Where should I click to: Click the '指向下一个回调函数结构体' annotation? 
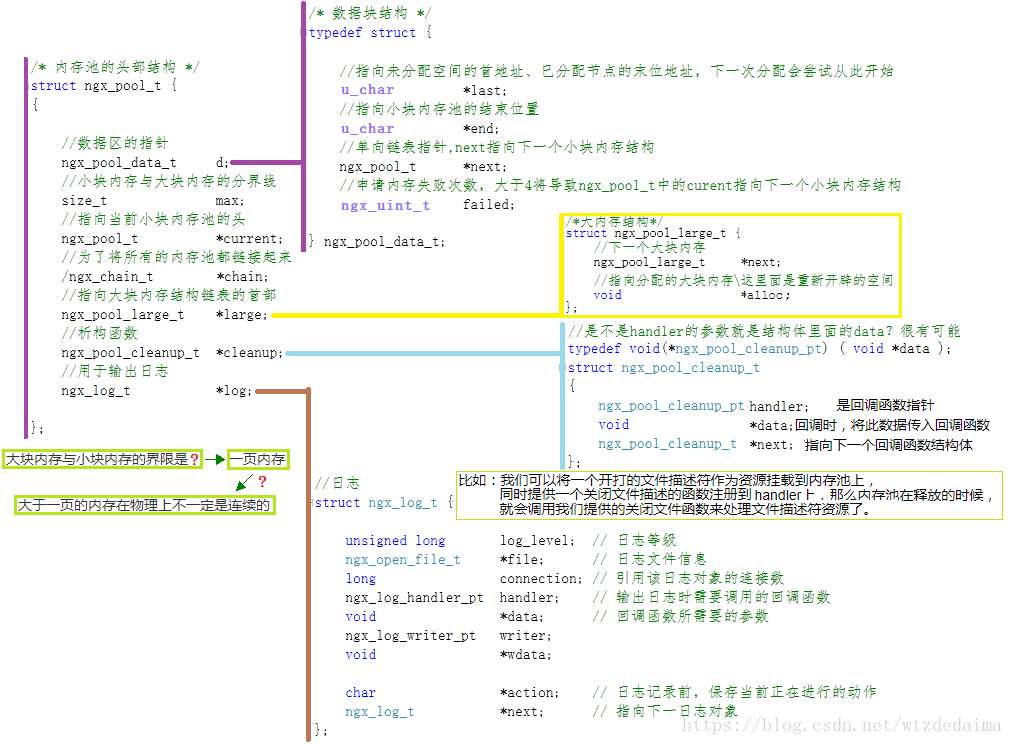tap(888, 445)
